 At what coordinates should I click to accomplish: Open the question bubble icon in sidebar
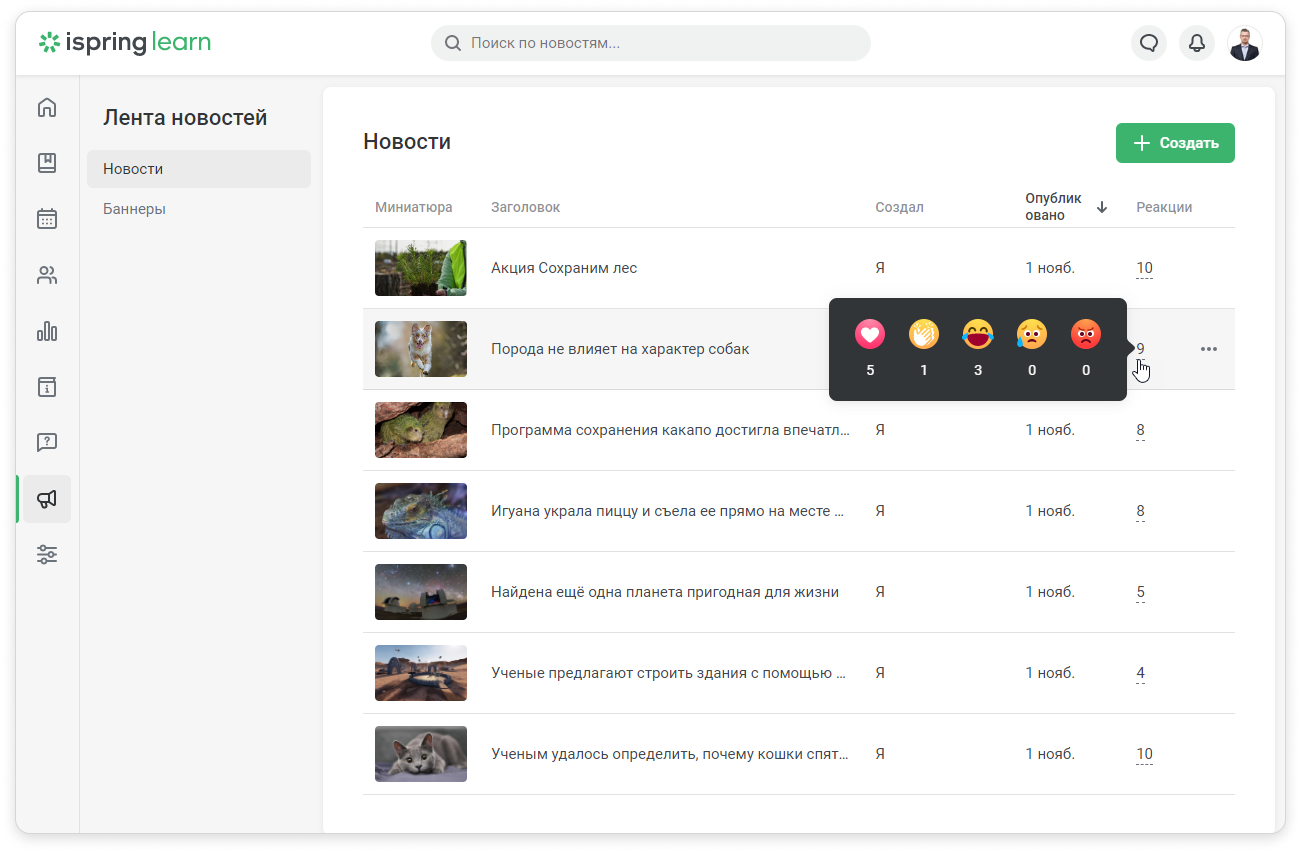pos(47,442)
